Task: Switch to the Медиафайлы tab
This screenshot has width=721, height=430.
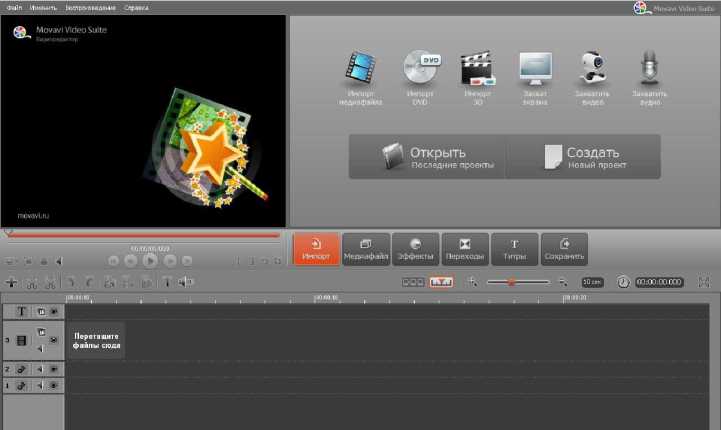Action: tap(366, 249)
